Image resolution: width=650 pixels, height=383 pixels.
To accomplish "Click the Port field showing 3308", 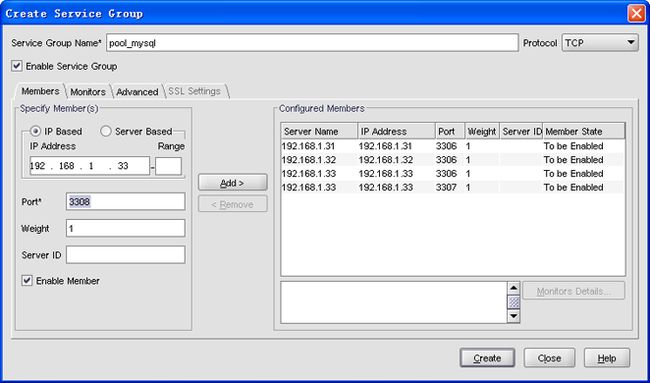I will pyautogui.click(x=125, y=201).
